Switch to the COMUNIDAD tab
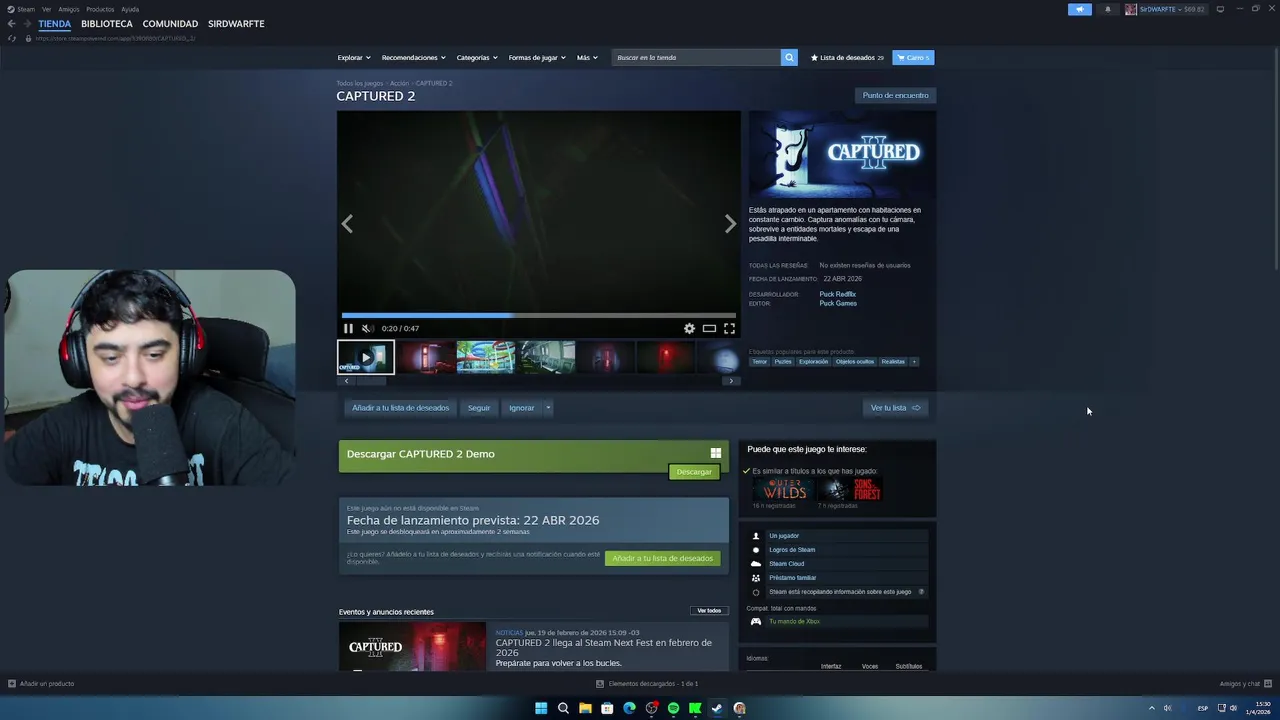 click(x=170, y=24)
